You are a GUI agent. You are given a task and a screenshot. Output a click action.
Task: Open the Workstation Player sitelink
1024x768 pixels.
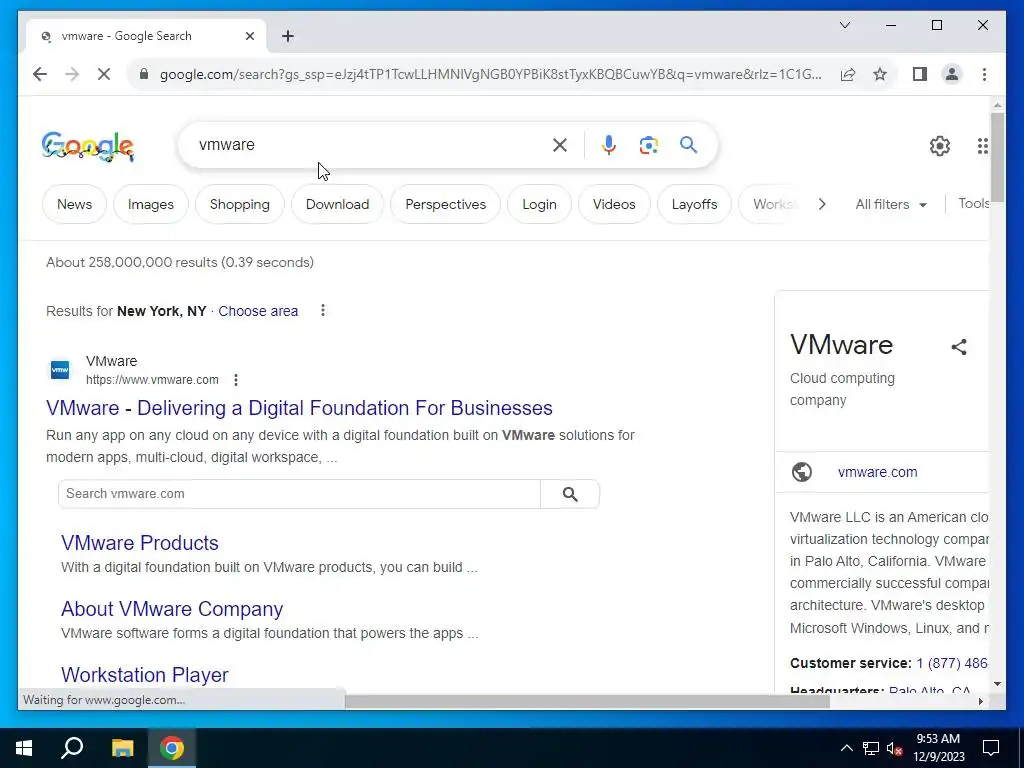click(144, 675)
